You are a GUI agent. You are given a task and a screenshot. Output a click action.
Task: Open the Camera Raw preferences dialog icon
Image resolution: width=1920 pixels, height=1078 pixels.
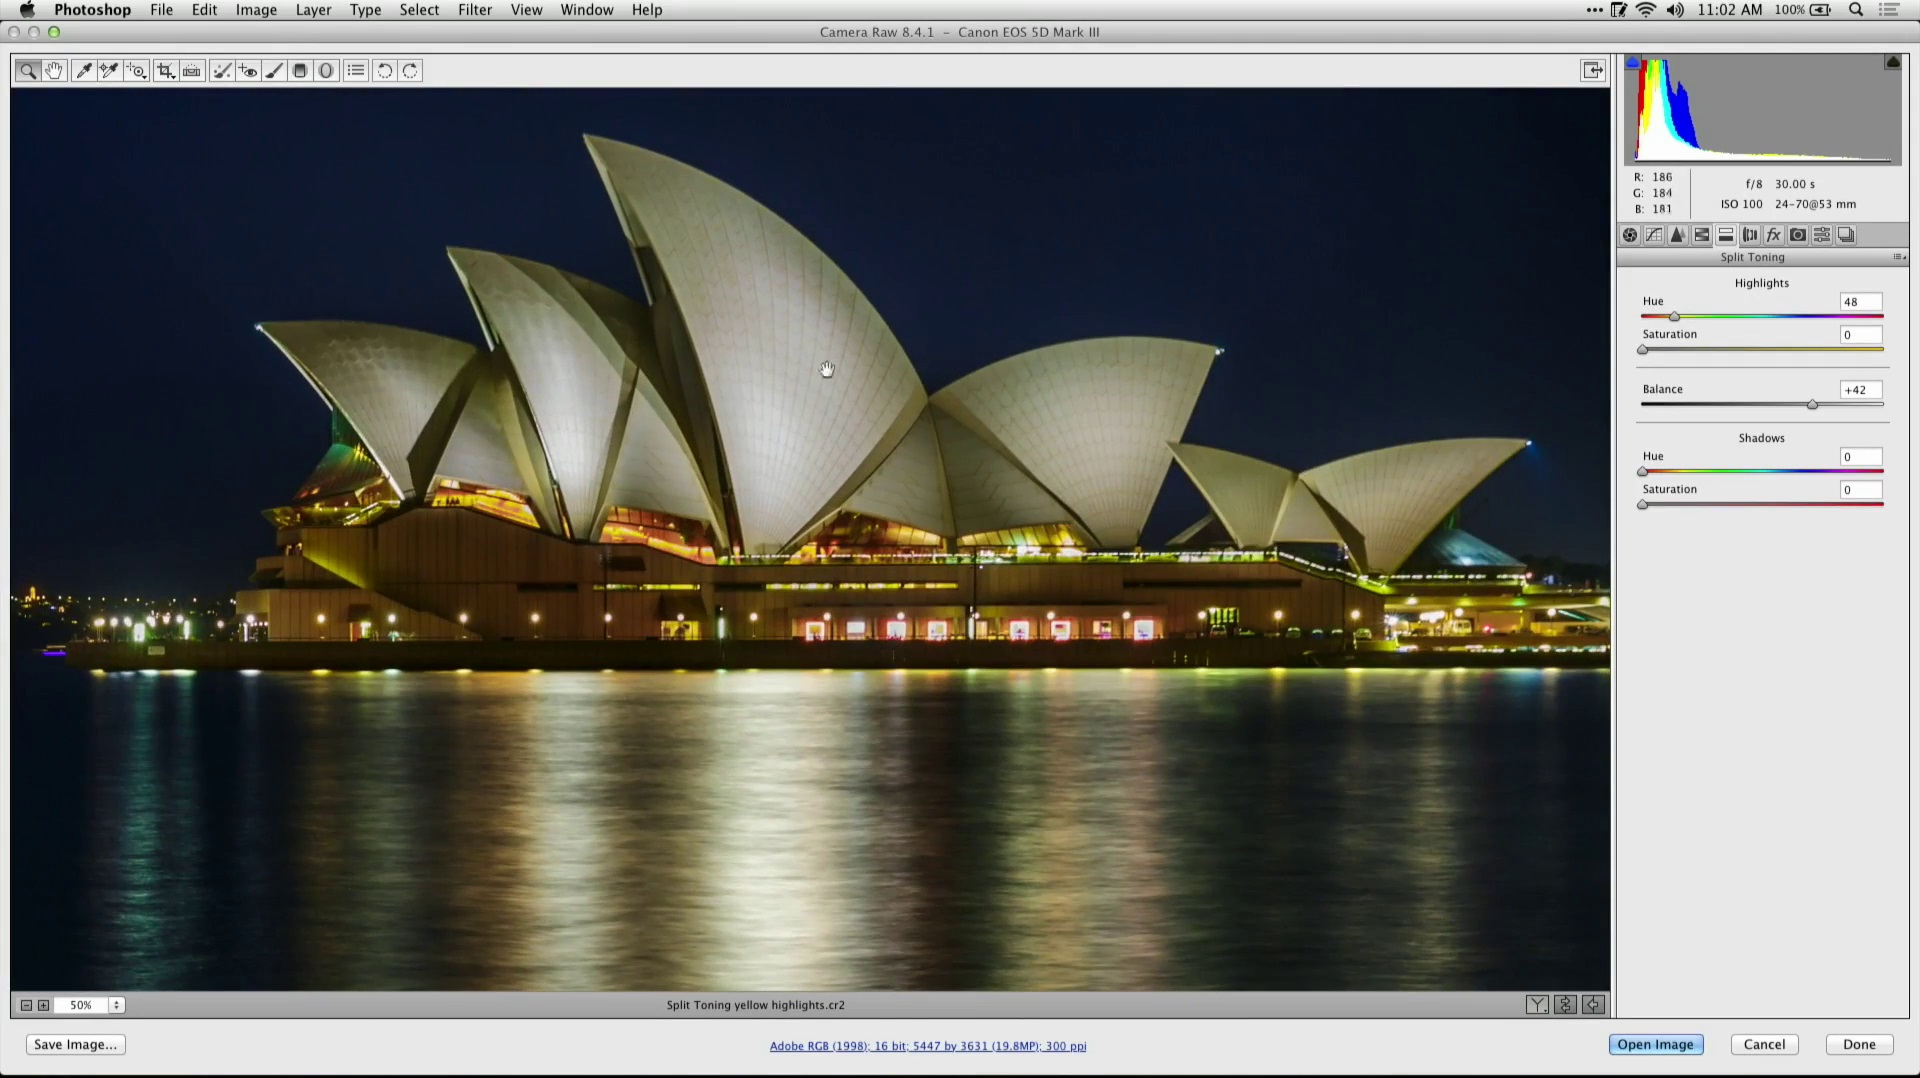[356, 70]
